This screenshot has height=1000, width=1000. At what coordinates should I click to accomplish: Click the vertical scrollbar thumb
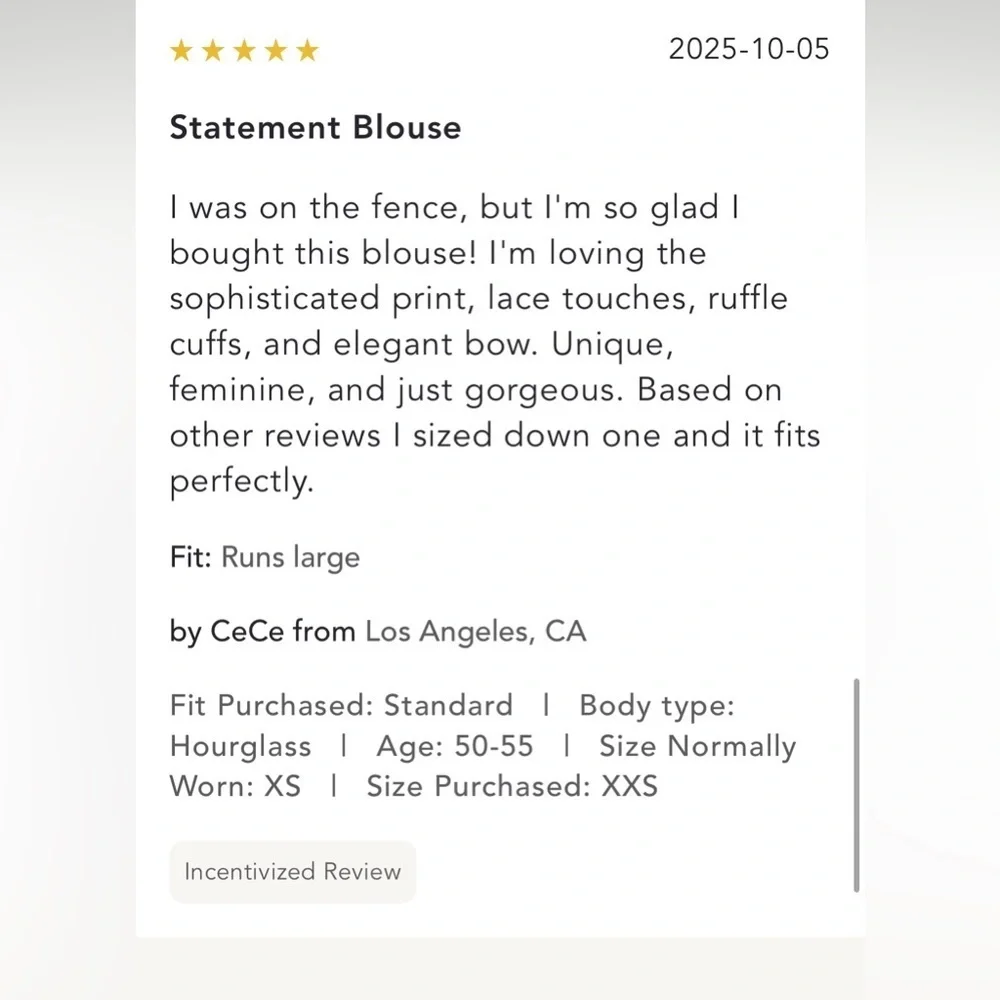click(x=856, y=785)
